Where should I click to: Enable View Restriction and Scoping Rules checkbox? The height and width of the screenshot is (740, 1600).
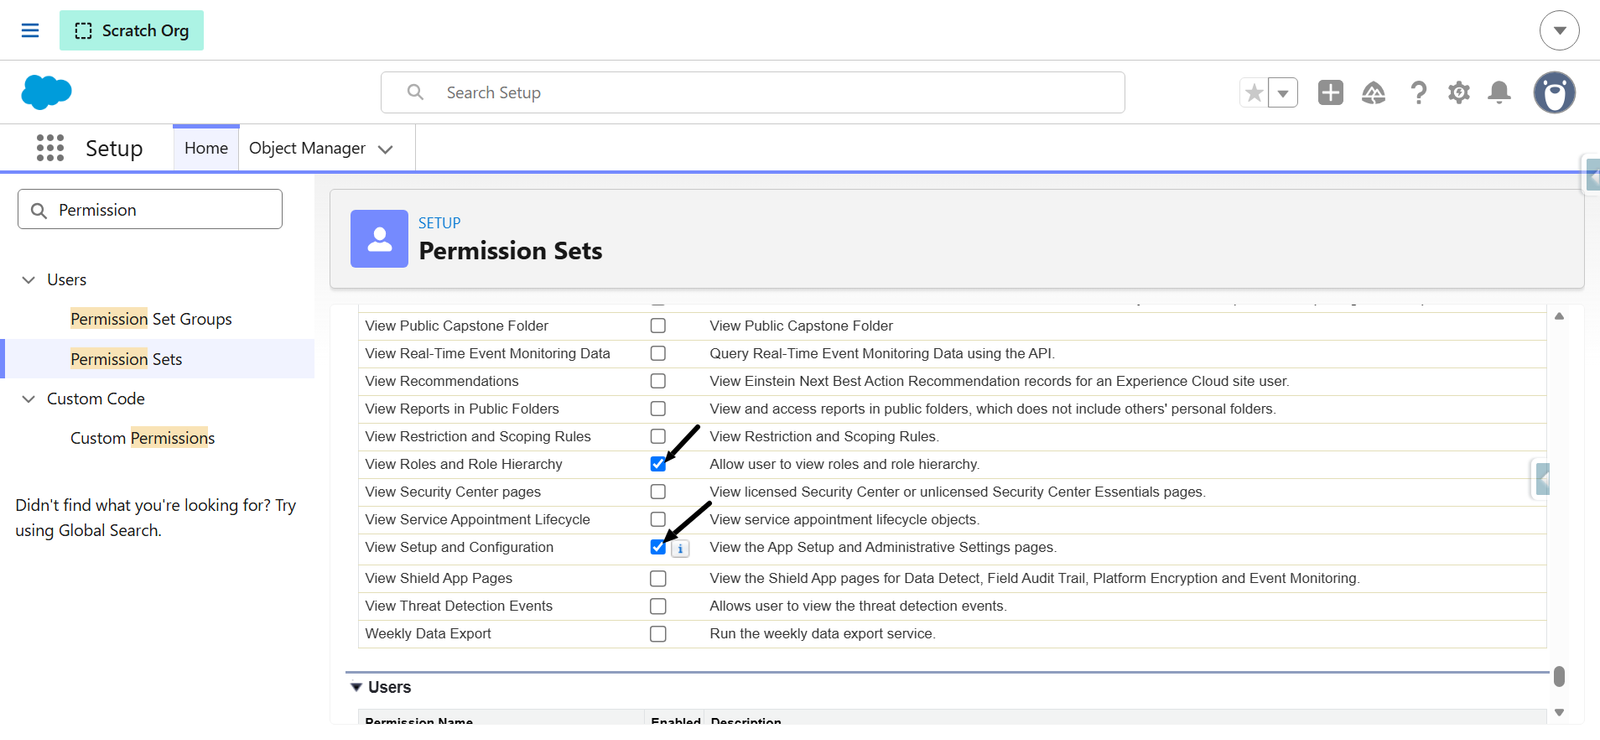point(658,436)
